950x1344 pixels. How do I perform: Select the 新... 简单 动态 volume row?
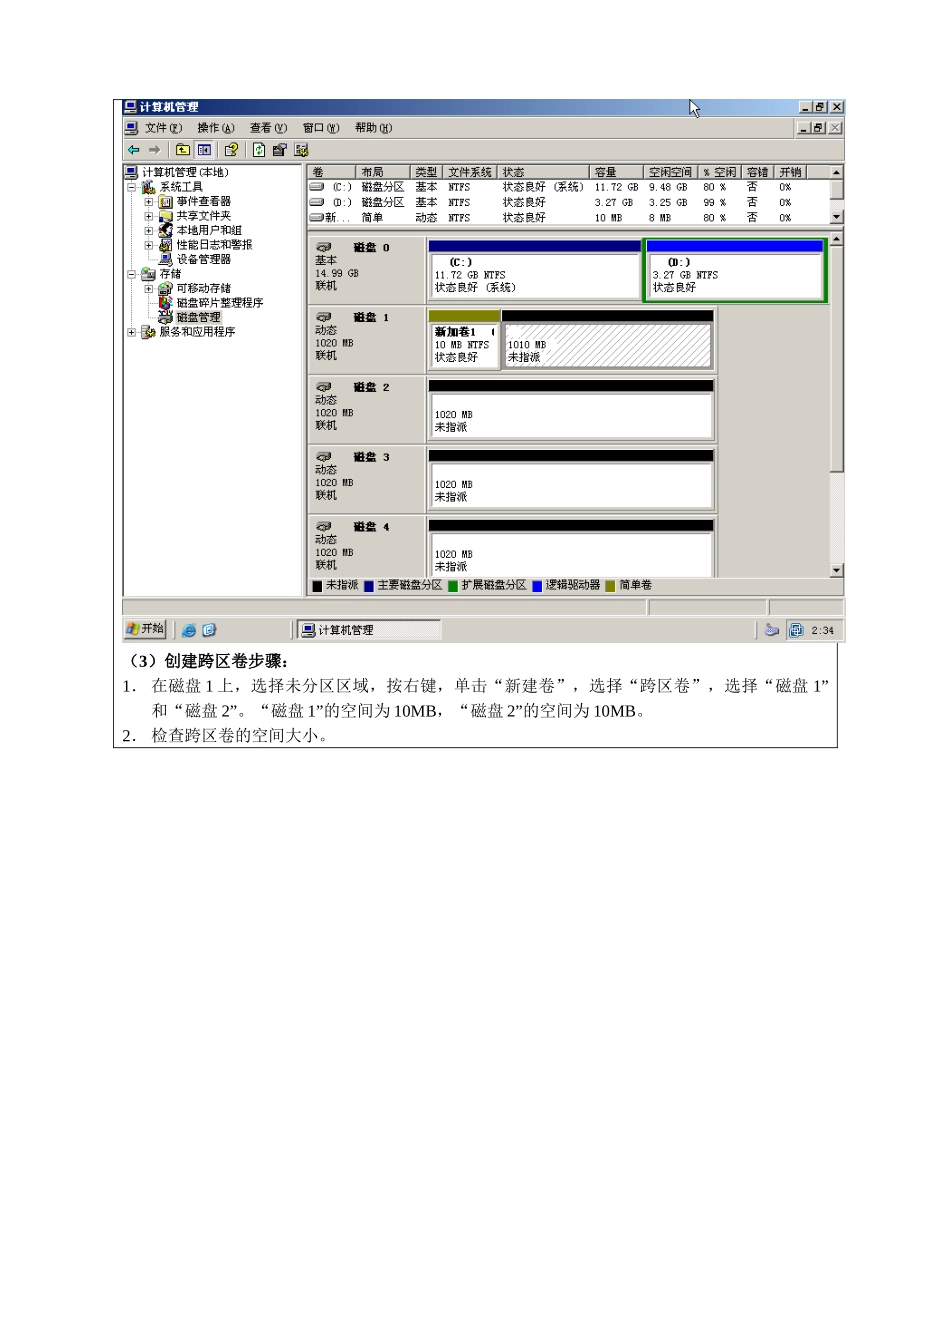pyautogui.click(x=568, y=217)
